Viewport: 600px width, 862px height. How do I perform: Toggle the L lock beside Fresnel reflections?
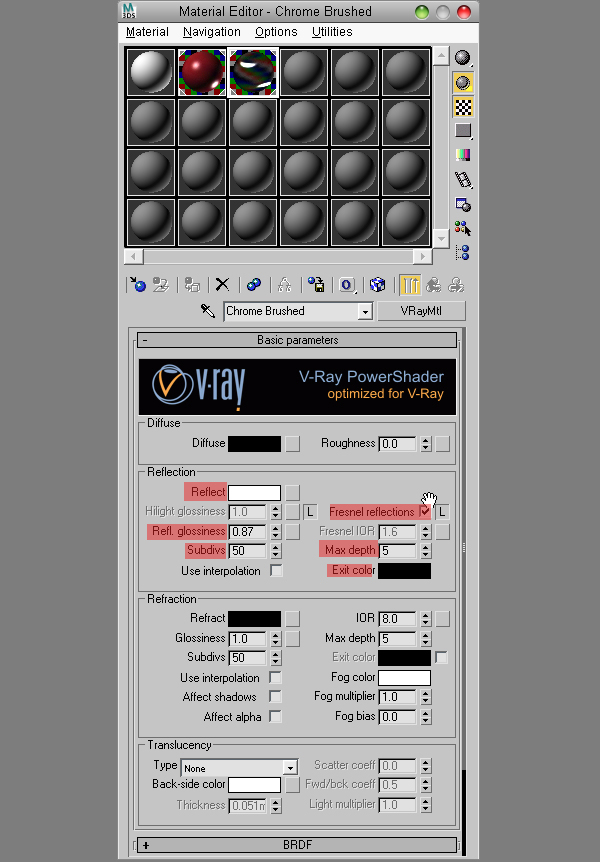point(442,512)
